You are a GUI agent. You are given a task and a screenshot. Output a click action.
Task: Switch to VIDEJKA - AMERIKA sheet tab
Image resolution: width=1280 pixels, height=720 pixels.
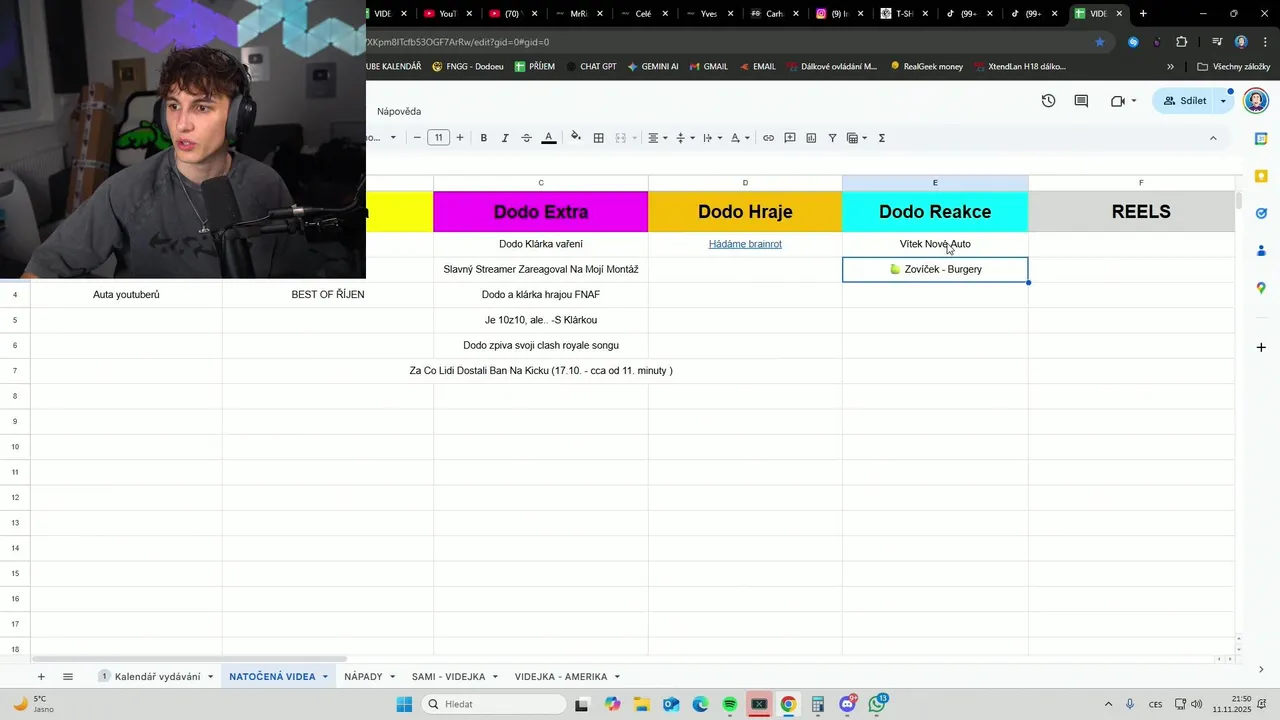point(561,677)
